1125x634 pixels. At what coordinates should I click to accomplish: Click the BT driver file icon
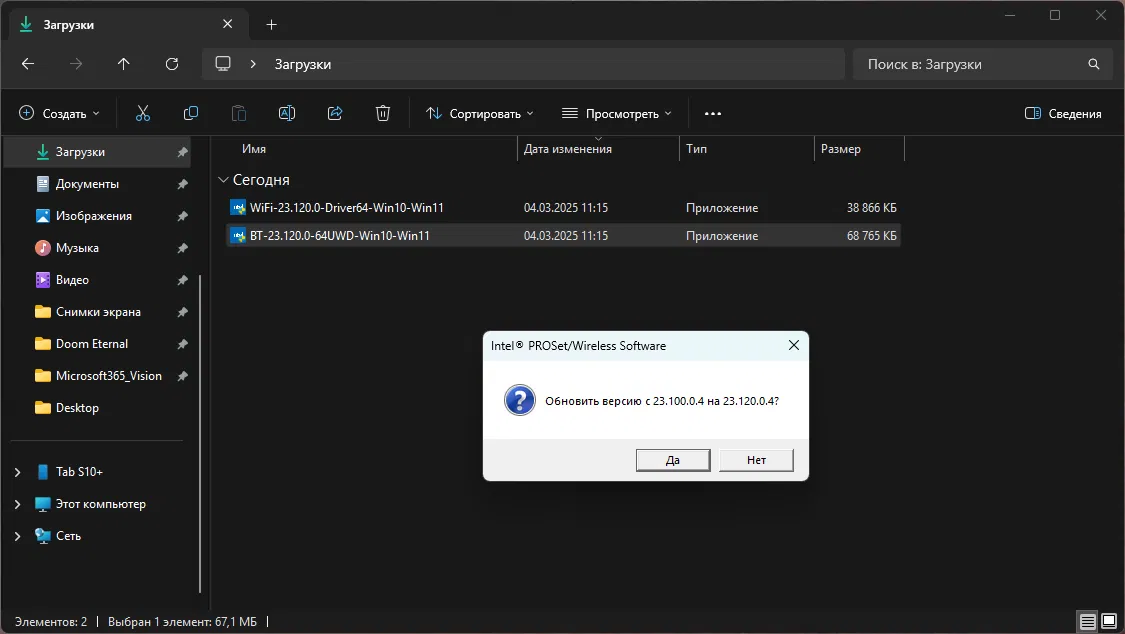pyautogui.click(x=237, y=235)
